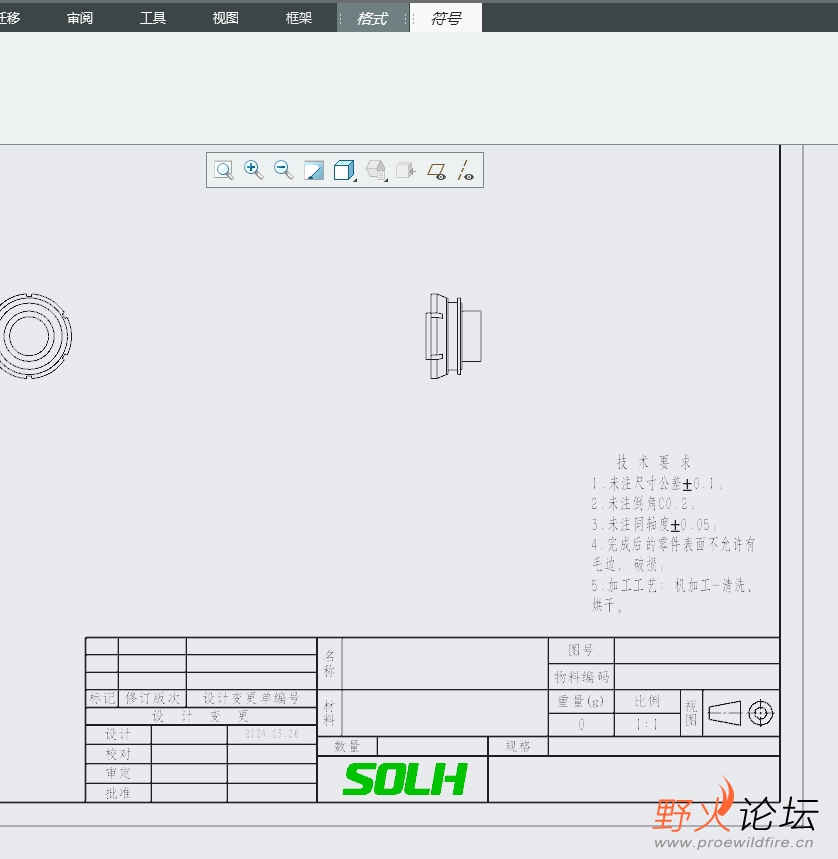Select the Zoom Out magnifier tool
Image resolution: width=838 pixels, height=859 pixels.
point(284,170)
